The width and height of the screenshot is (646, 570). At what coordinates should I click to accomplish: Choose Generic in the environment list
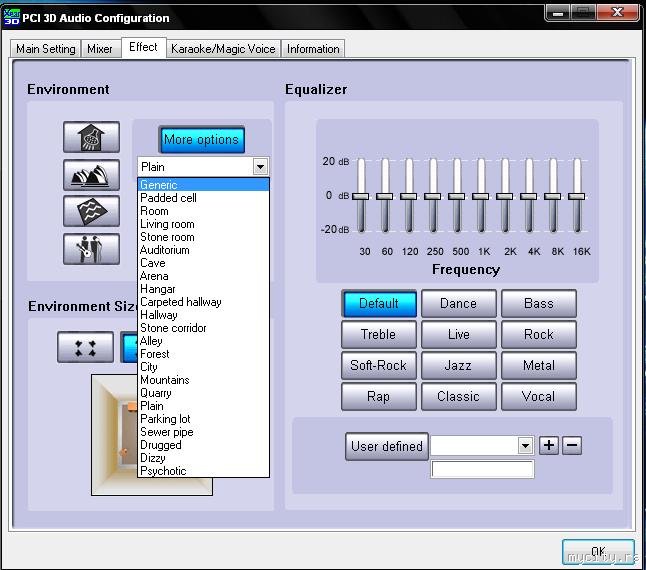(x=204, y=185)
